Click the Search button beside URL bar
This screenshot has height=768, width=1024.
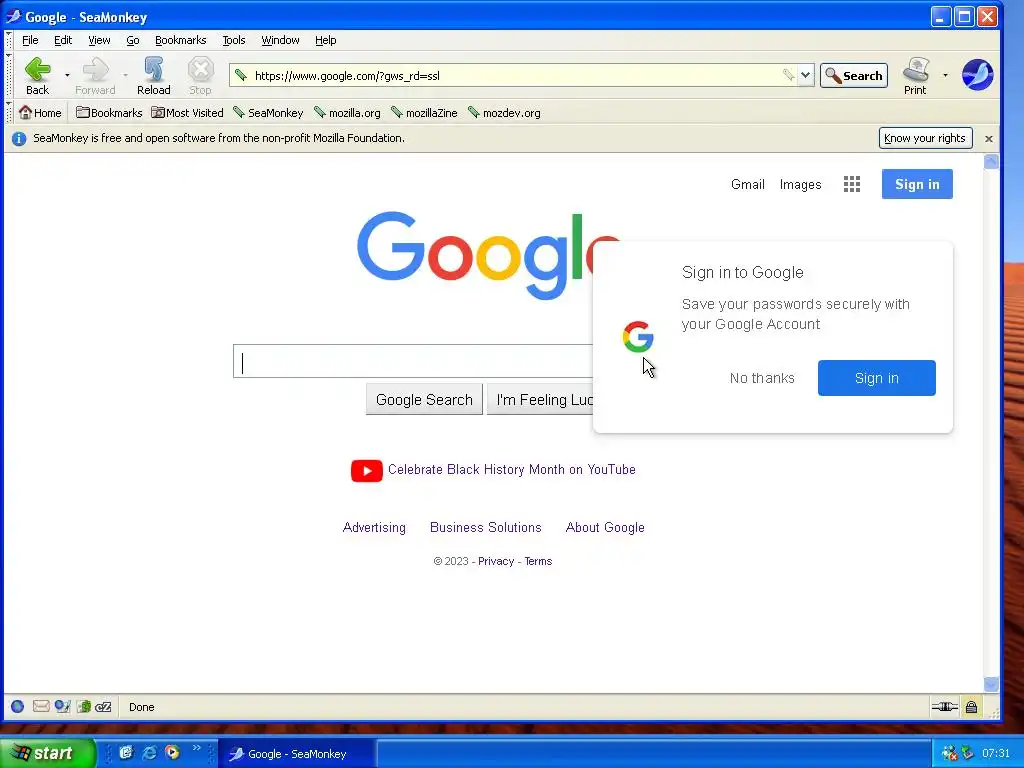click(x=854, y=76)
